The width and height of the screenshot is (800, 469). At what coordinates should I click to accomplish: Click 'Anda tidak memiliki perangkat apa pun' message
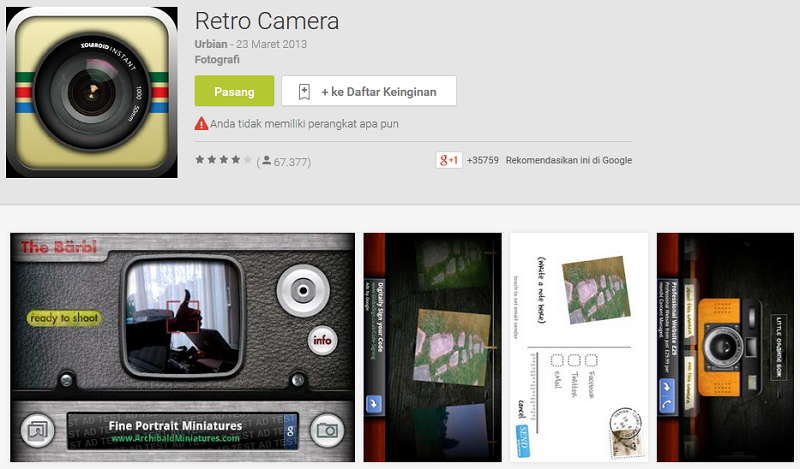point(304,124)
